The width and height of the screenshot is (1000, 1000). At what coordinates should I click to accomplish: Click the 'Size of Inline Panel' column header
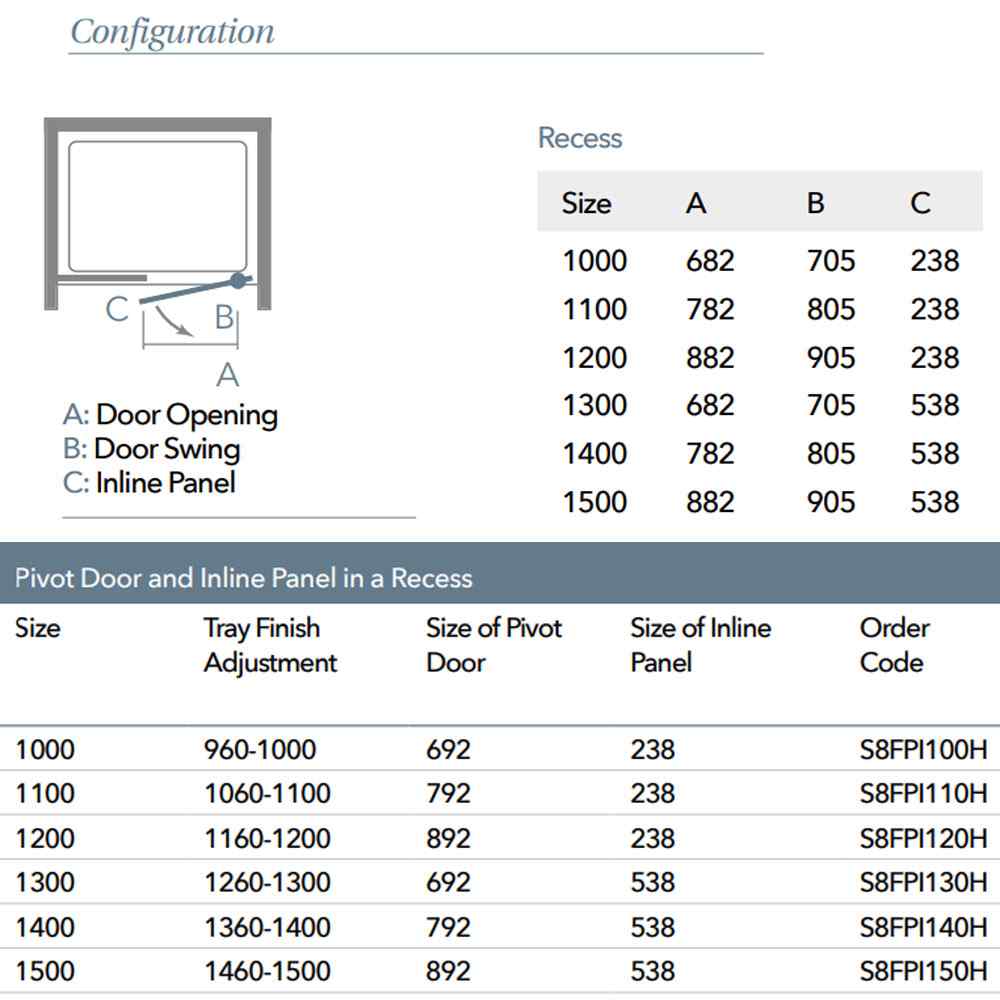coord(701,645)
